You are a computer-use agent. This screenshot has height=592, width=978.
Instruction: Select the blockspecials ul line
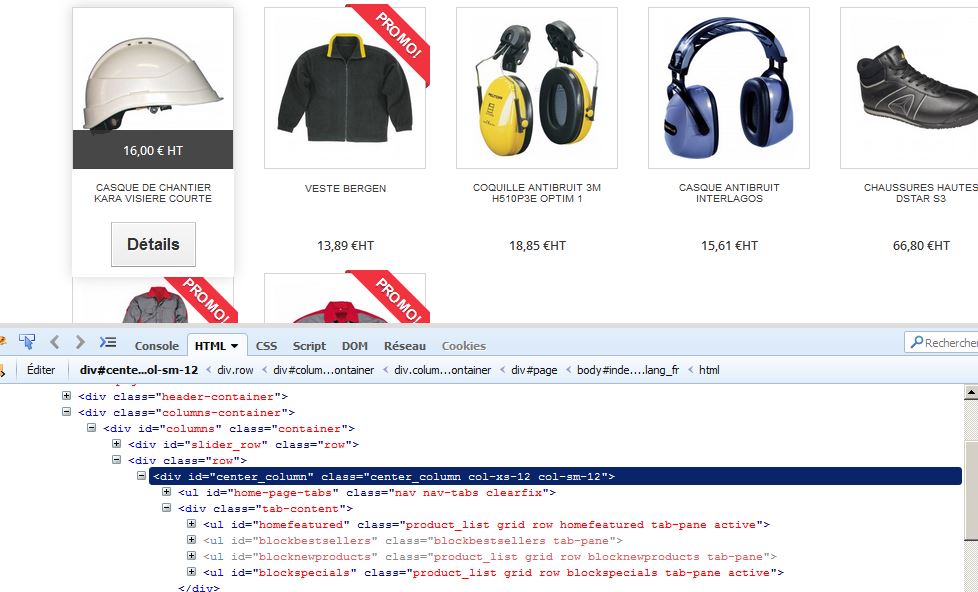click(493, 573)
